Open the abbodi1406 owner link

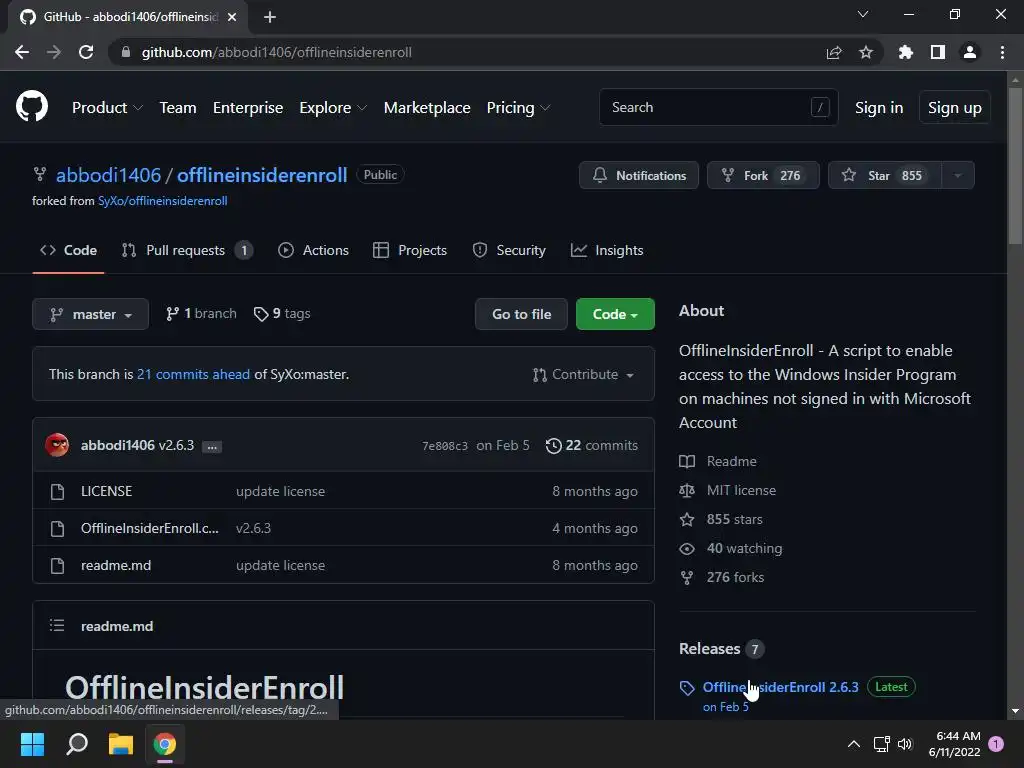pos(108,175)
